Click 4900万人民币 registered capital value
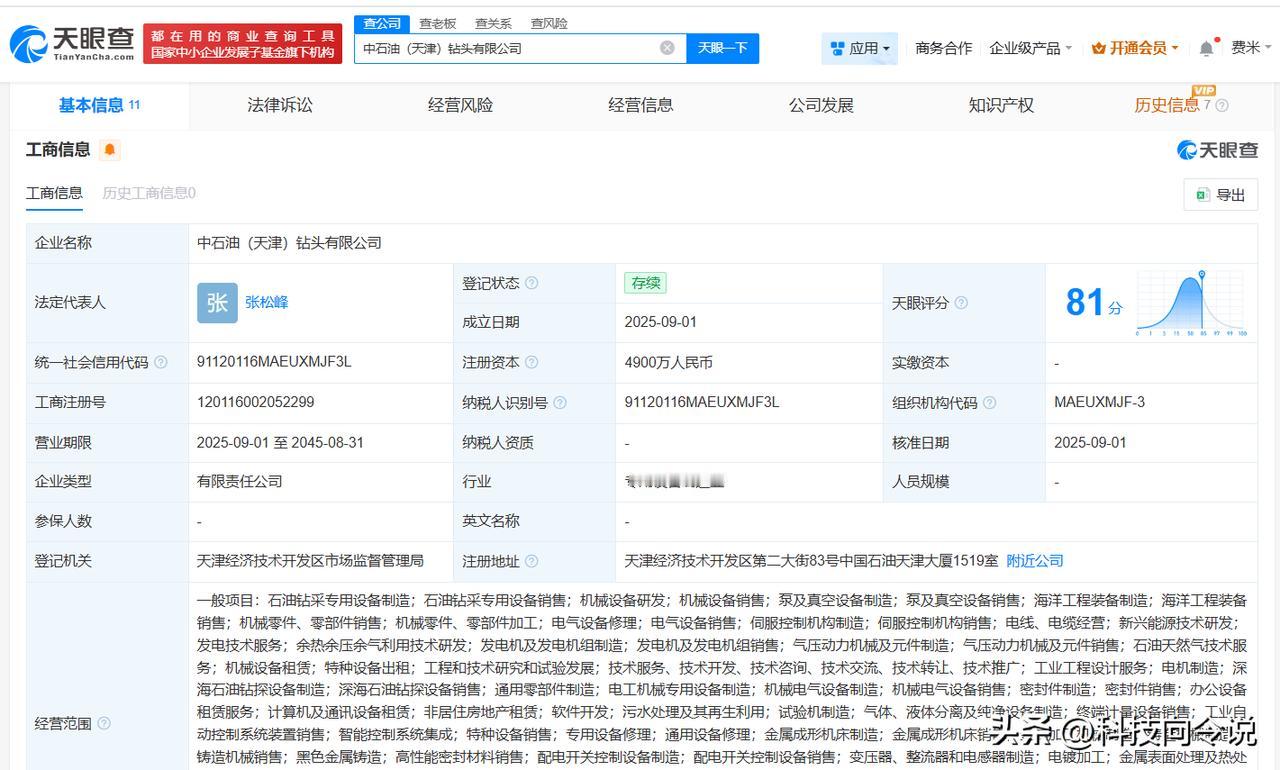Screen dimensions: 1280x770 [668, 362]
